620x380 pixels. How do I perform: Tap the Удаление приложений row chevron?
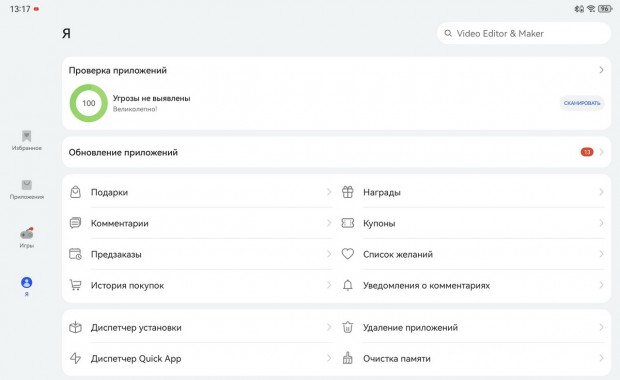601,327
